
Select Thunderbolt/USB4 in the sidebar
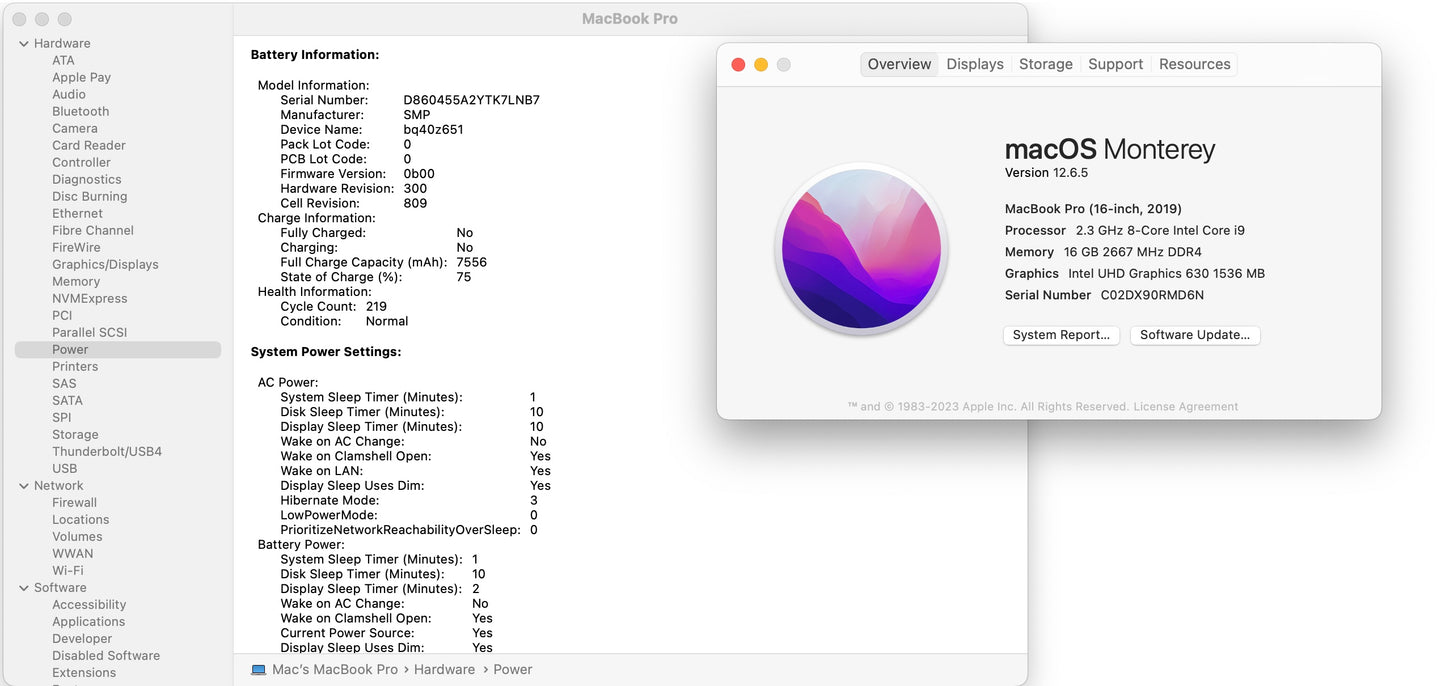(x=106, y=451)
